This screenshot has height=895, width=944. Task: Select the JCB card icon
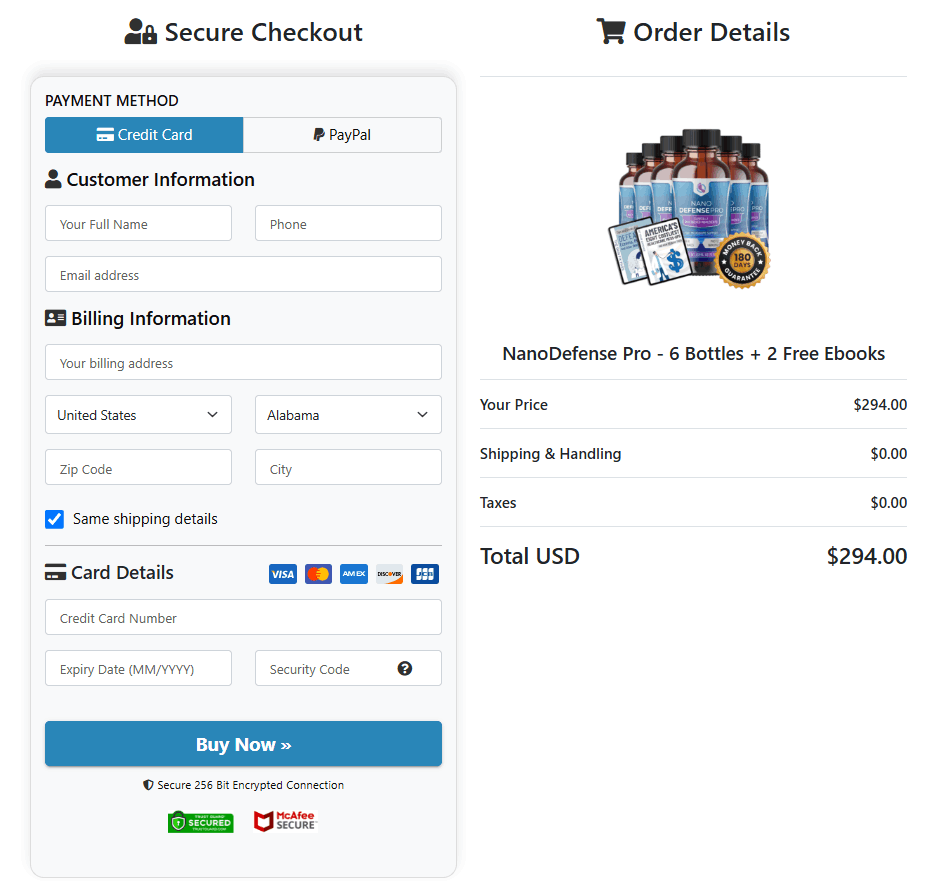pos(424,573)
